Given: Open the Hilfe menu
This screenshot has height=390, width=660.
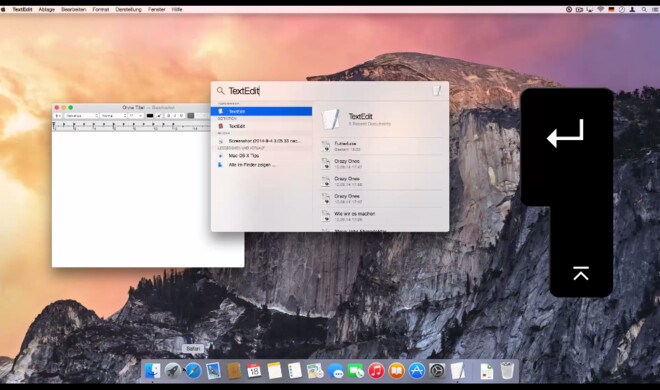Looking at the screenshot, I should [x=177, y=9].
